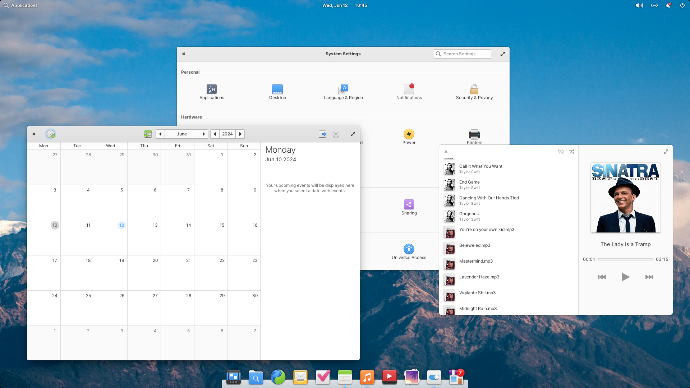
Task: Open session power menu in panel
Action: click(x=682, y=5)
